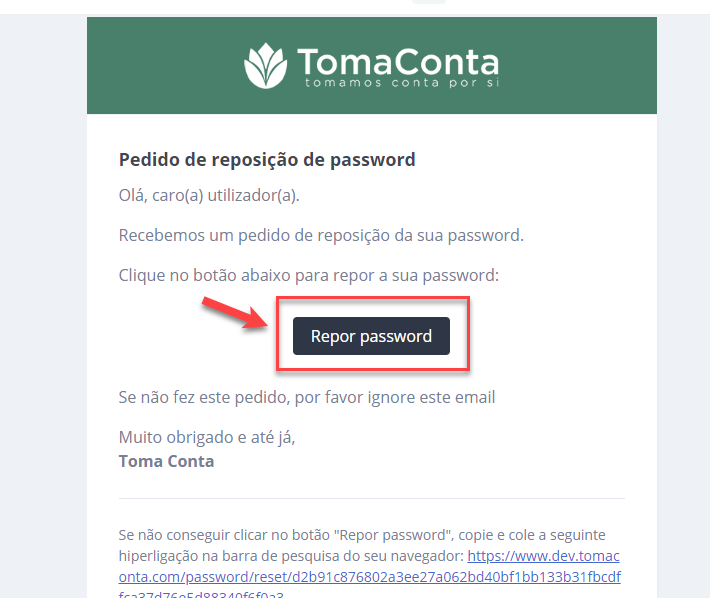The width and height of the screenshot is (710, 598).
Task: Open the password reset hyperlink
Action: [x=369, y=576]
